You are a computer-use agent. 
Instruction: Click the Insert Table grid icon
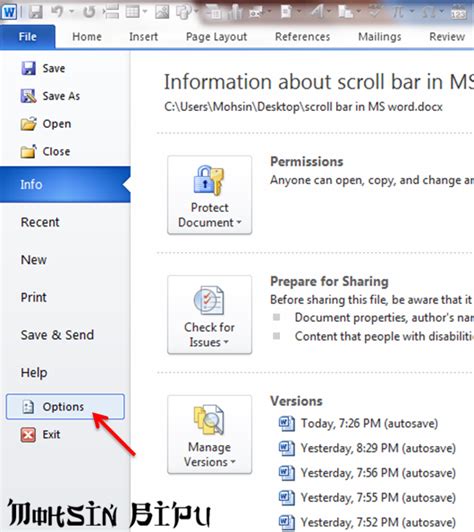click(132, 12)
